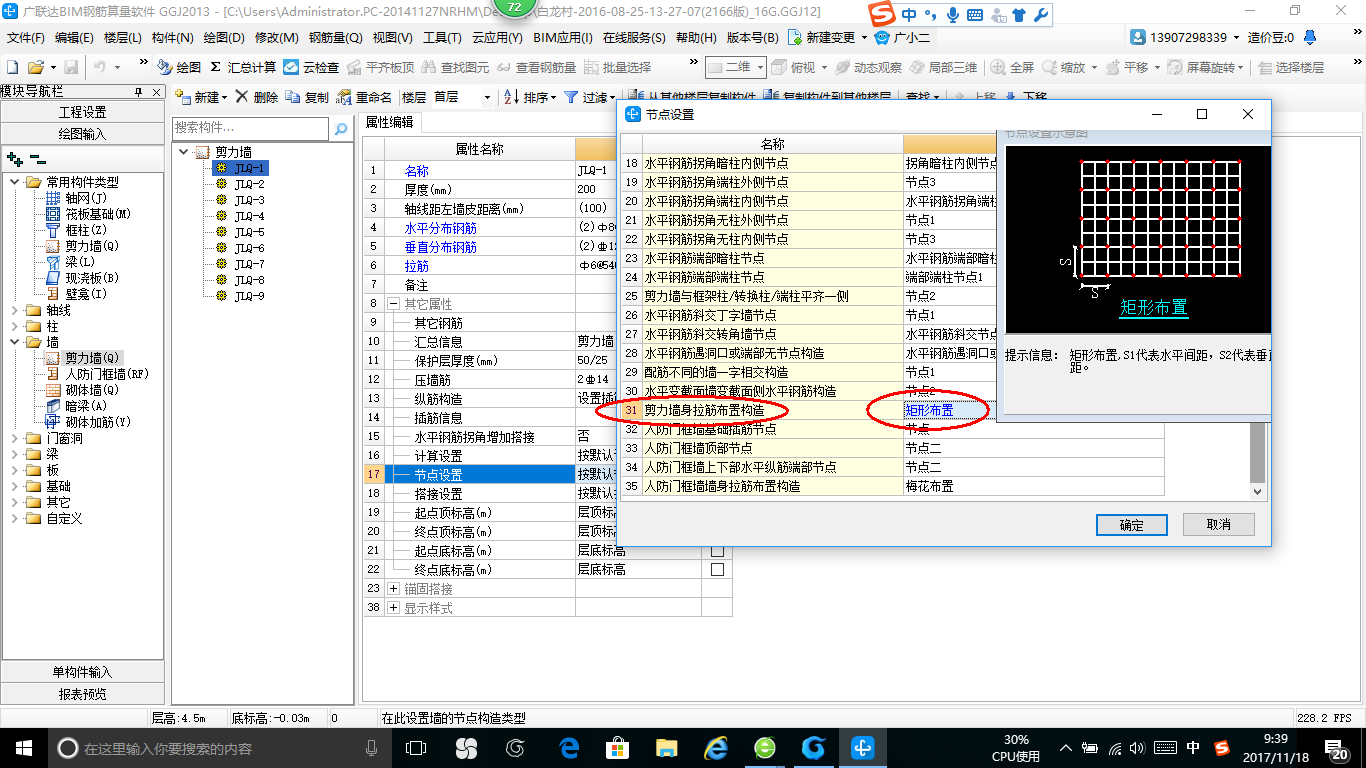Click 报表预览 navigation button
Image resolution: width=1366 pixels, height=768 pixels.
coord(82,694)
